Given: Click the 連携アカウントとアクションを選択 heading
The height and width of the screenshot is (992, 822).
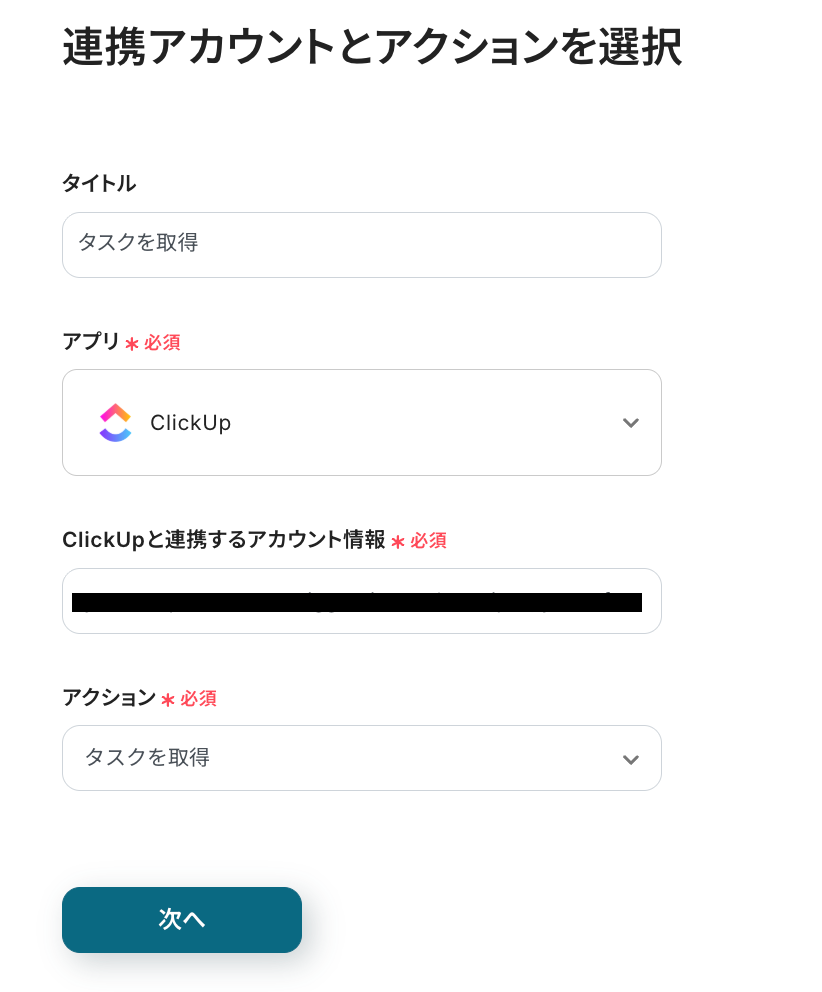Looking at the screenshot, I should click(x=372, y=47).
